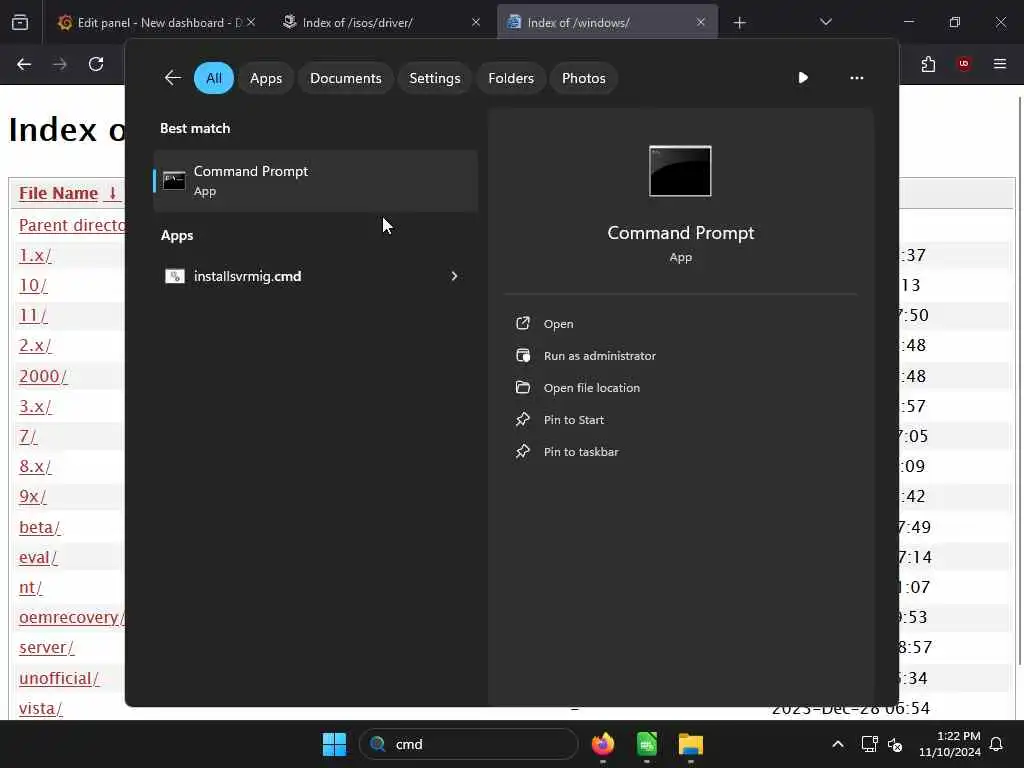Open the 11/ directory link
This screenshot has width=1024, height=768.
[33, 315]
